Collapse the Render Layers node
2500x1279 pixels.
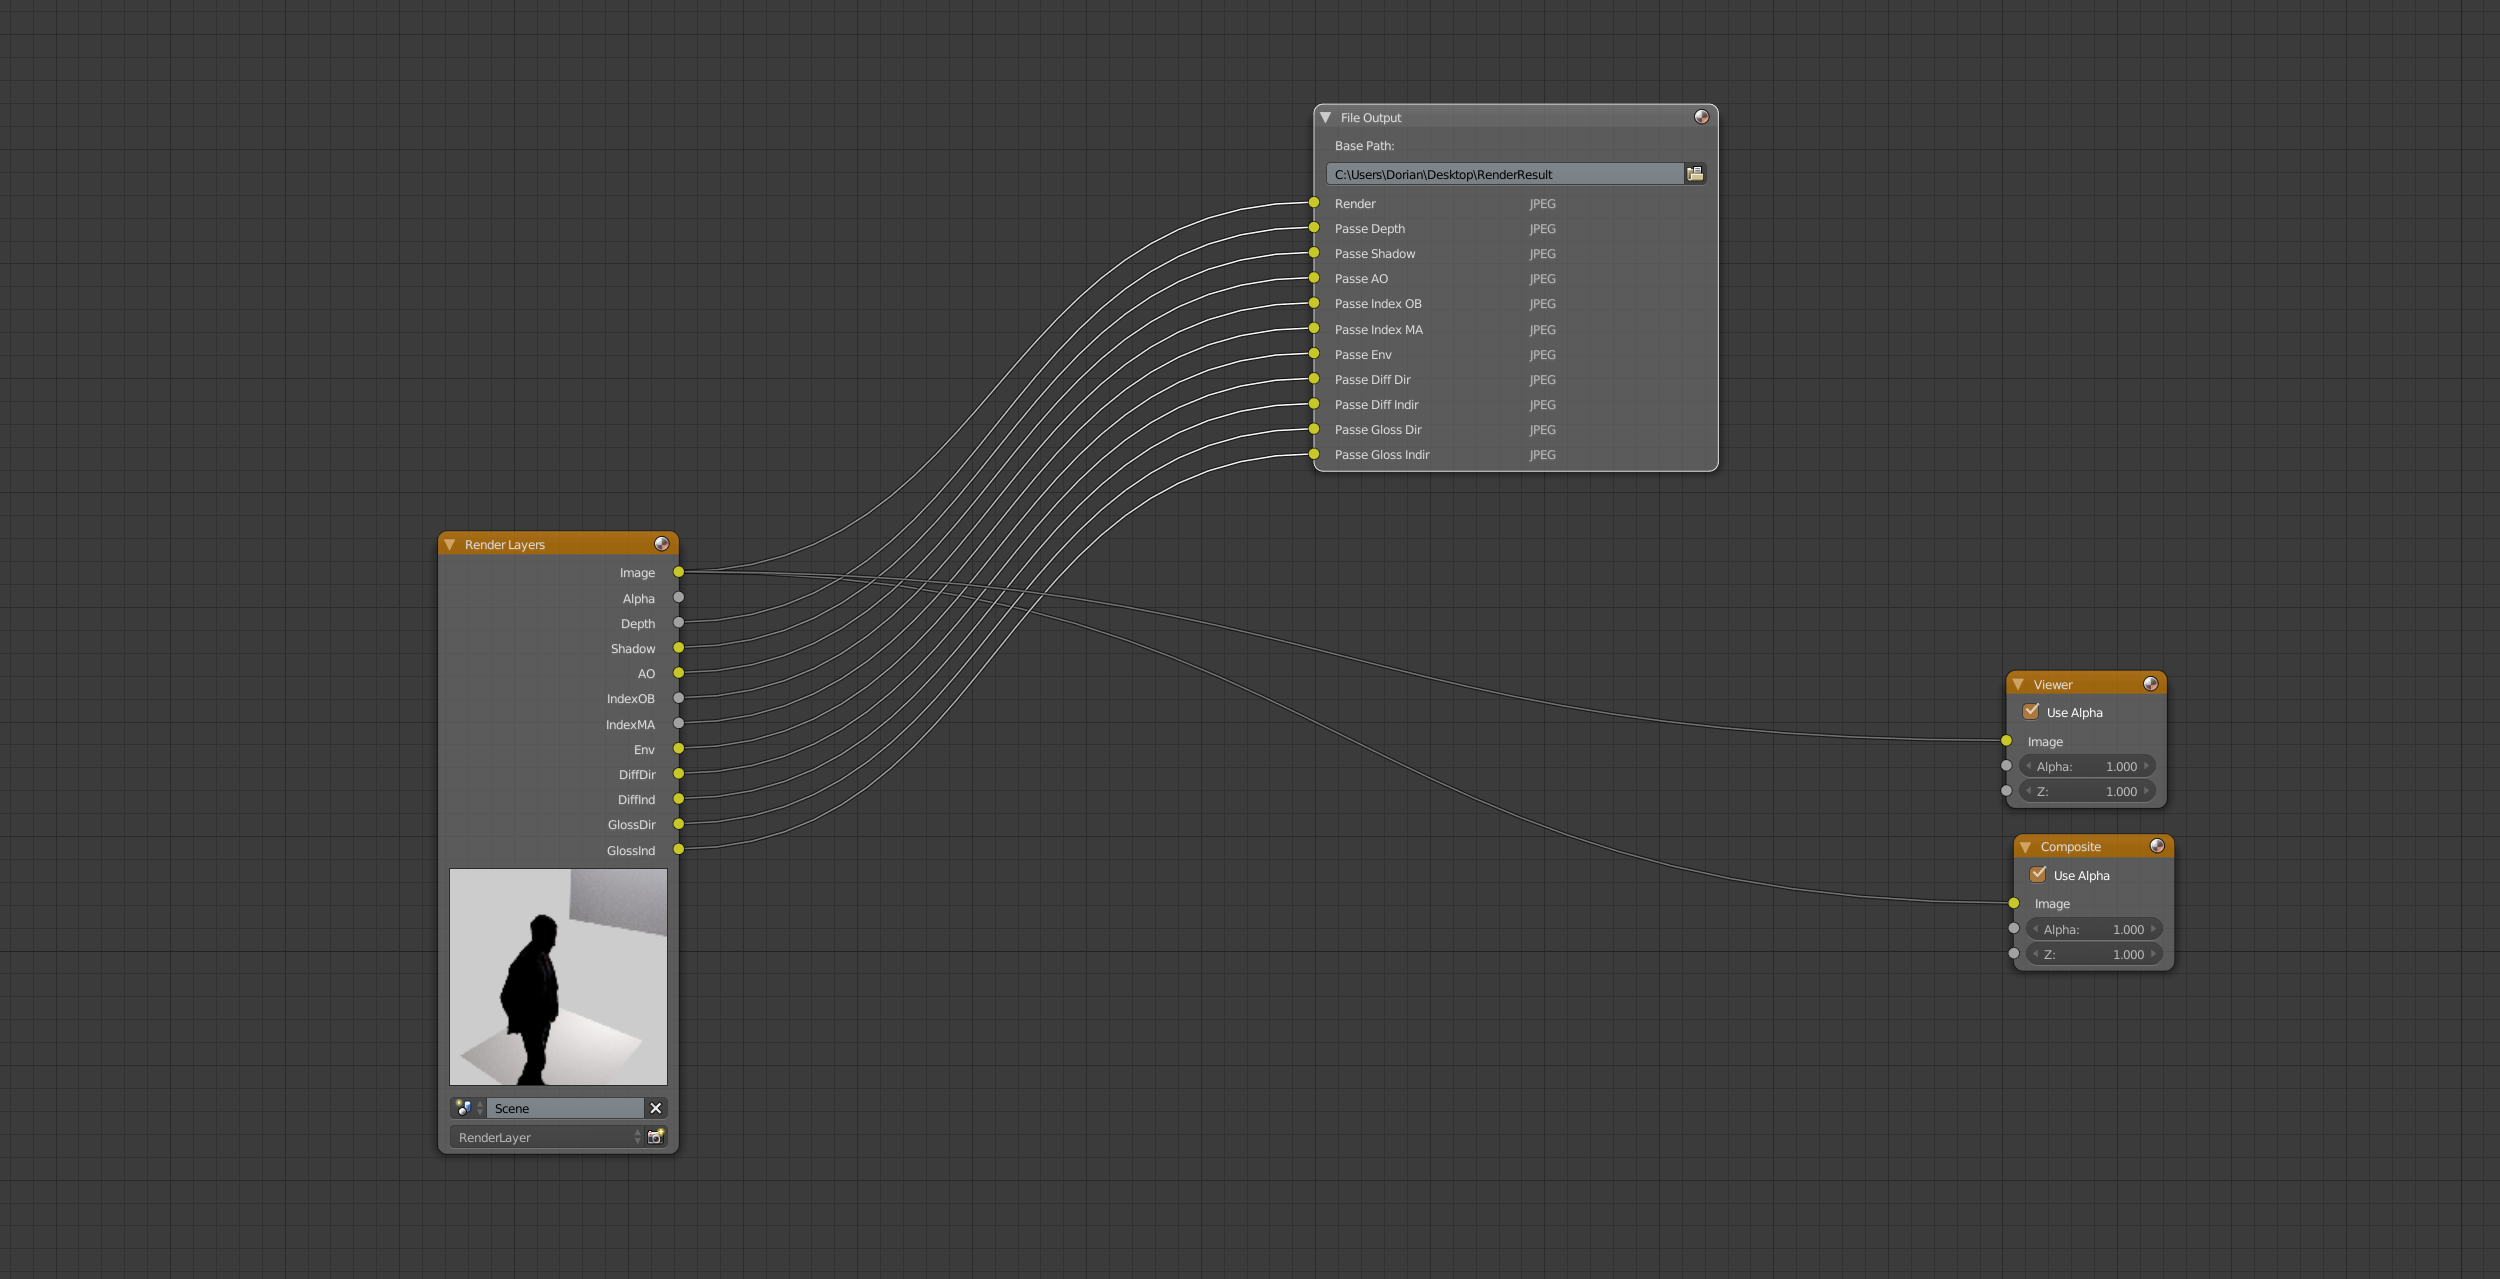[450, 545]
